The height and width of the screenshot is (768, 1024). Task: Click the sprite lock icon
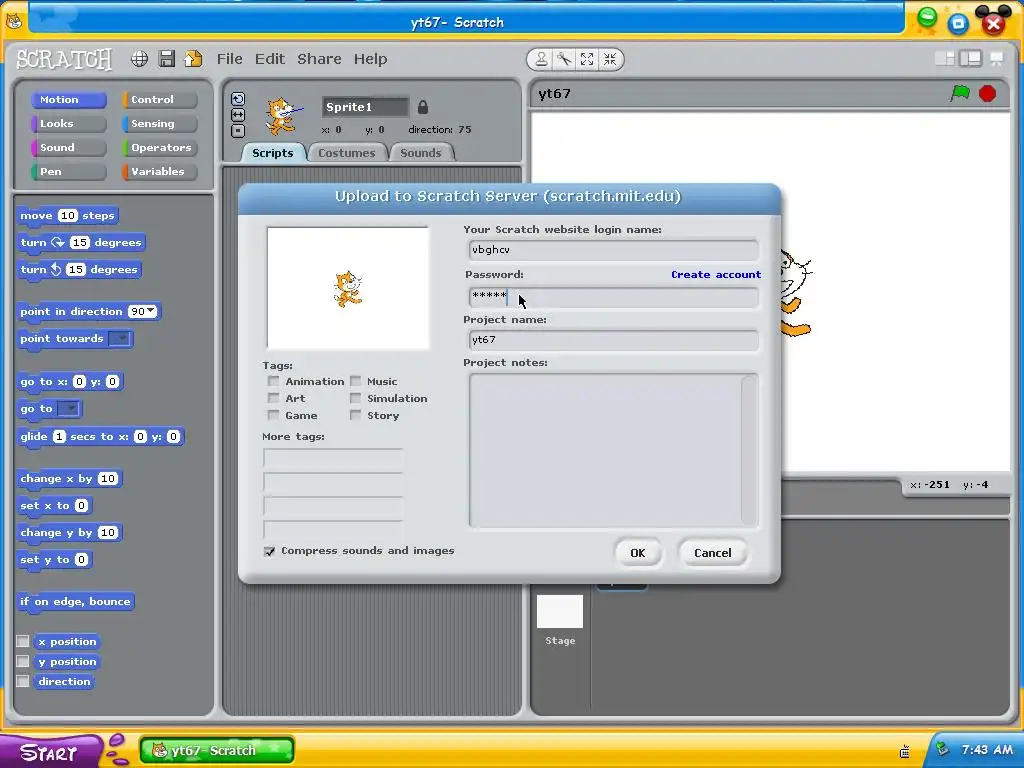(423, 107)
